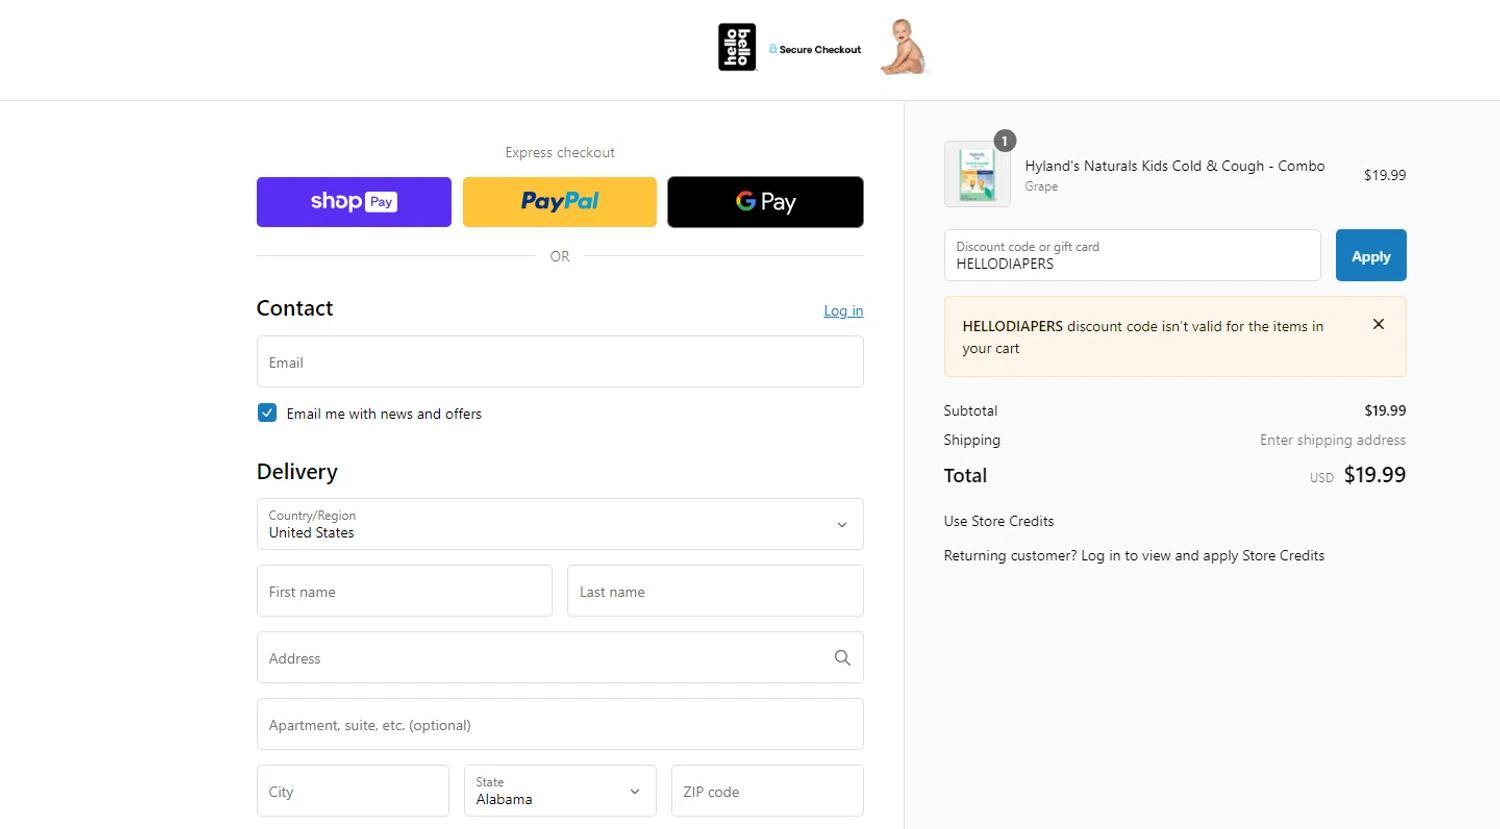Viewport: 1500px width, 829px height.
Task: Uncheck Email me with news and offers
Action: pyautogui.click(x=267, y=413)
